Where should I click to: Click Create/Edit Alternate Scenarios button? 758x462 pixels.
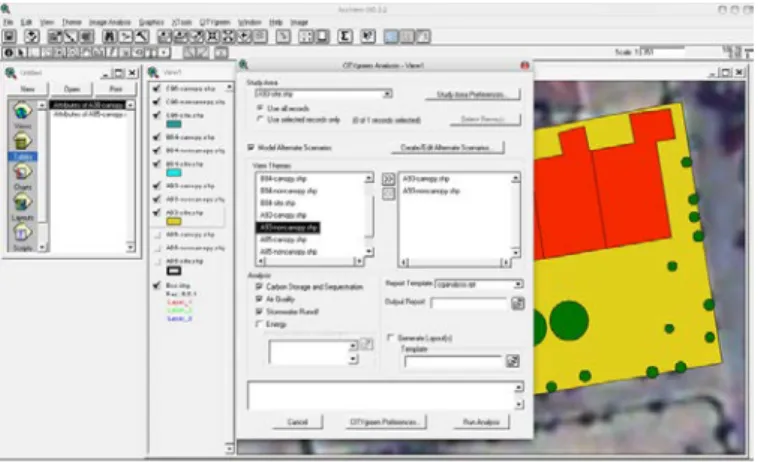(448, 147)
